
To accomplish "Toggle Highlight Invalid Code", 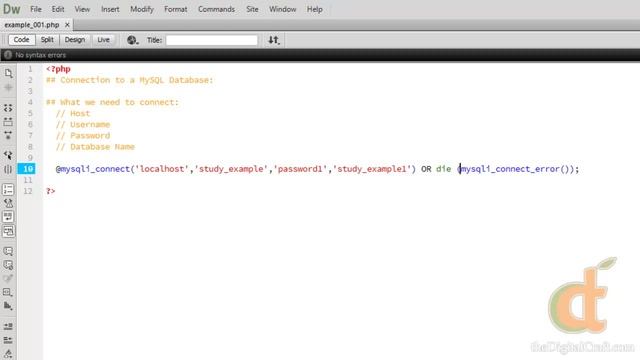I will pos(8,203).
